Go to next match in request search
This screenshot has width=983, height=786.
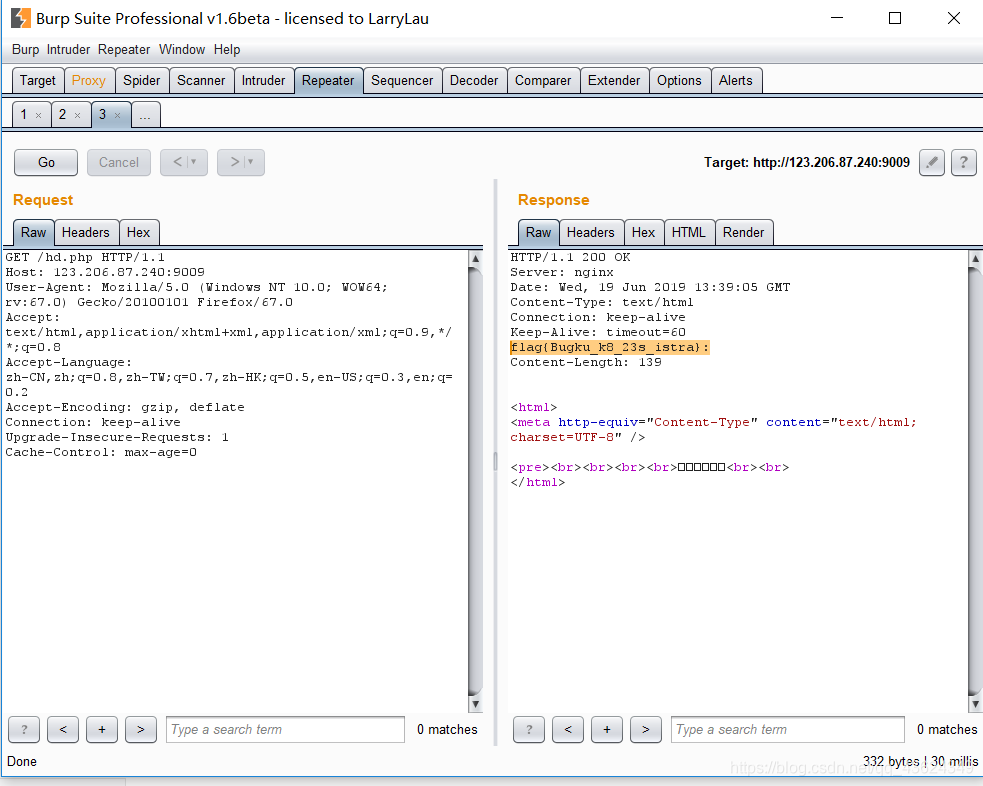coord(140,730)
